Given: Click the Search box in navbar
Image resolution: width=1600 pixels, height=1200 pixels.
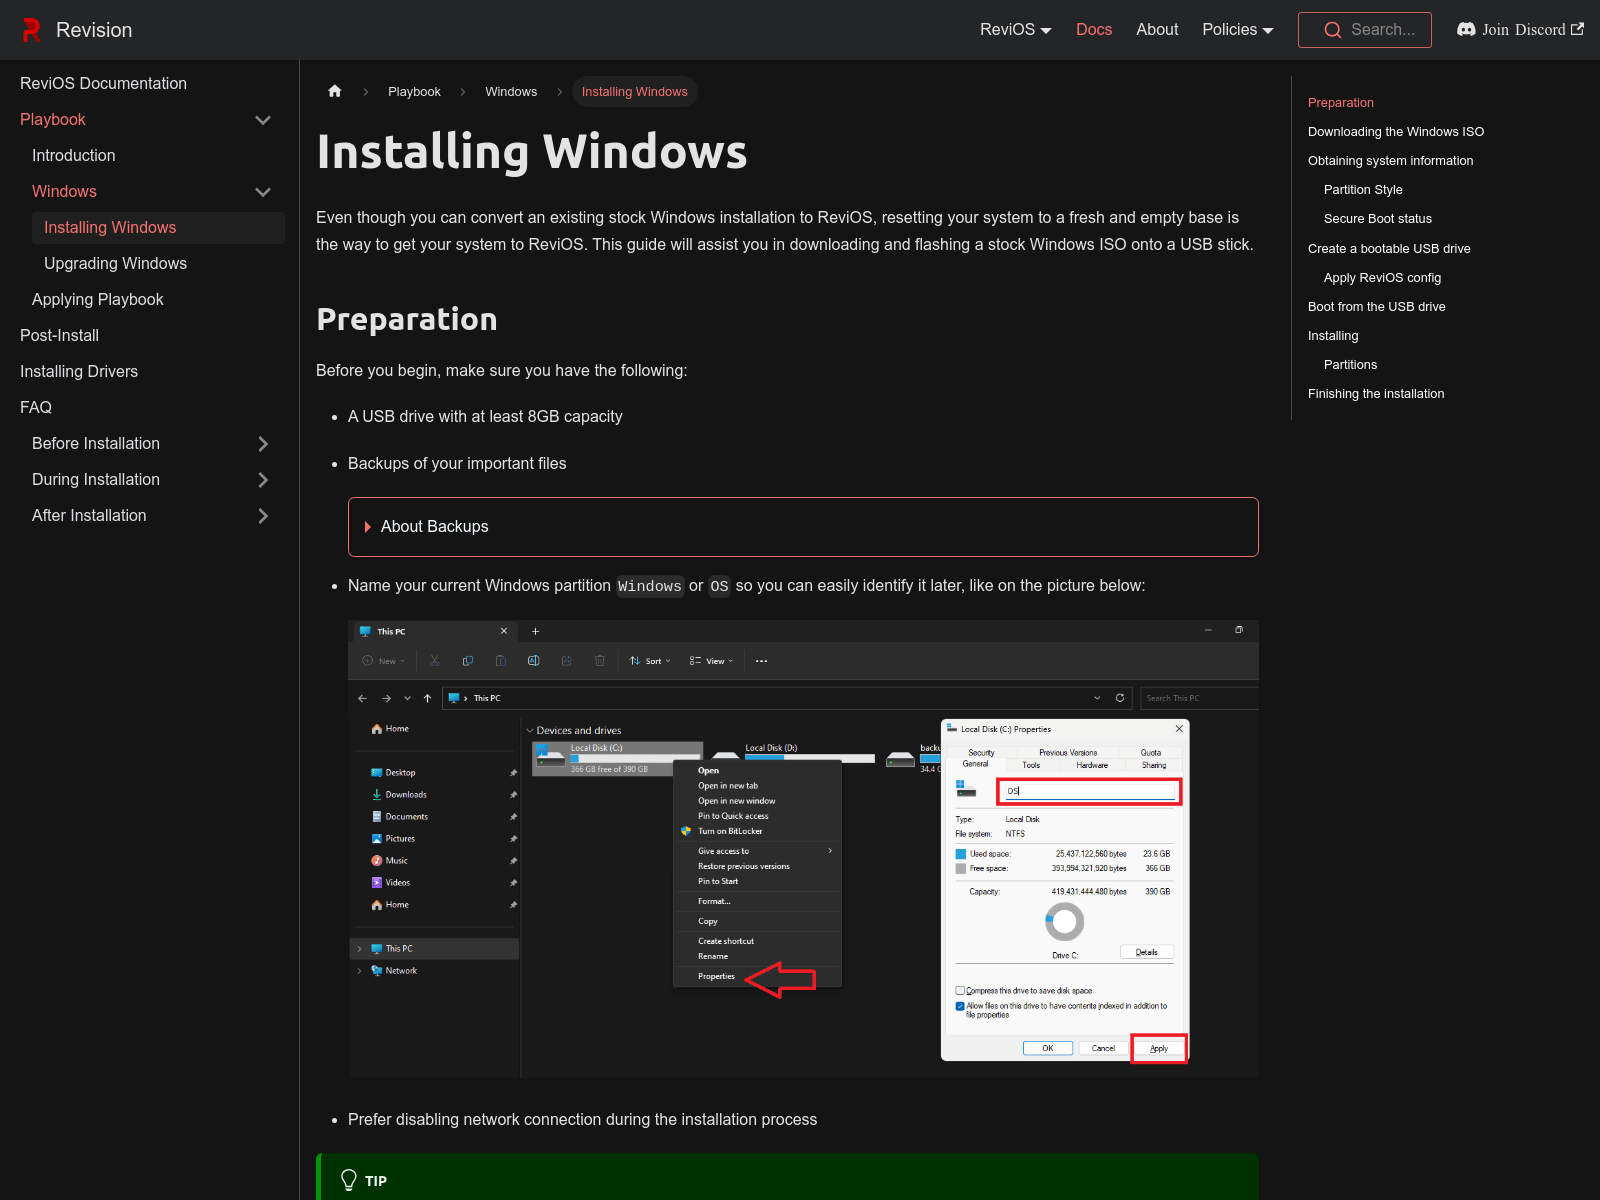Looking at the screenshot, I should (x=1365, y=30).
